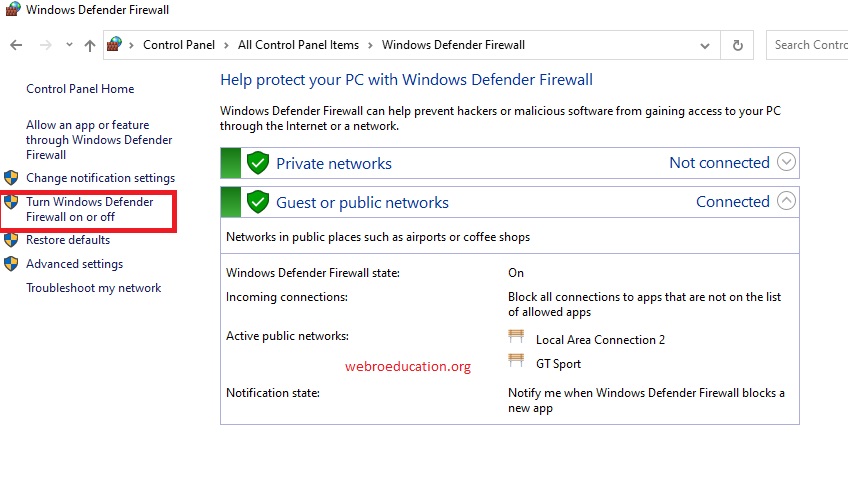Click shield icon beside Advanced settings
The image size is (848, 501).
(x=11, y=264)
